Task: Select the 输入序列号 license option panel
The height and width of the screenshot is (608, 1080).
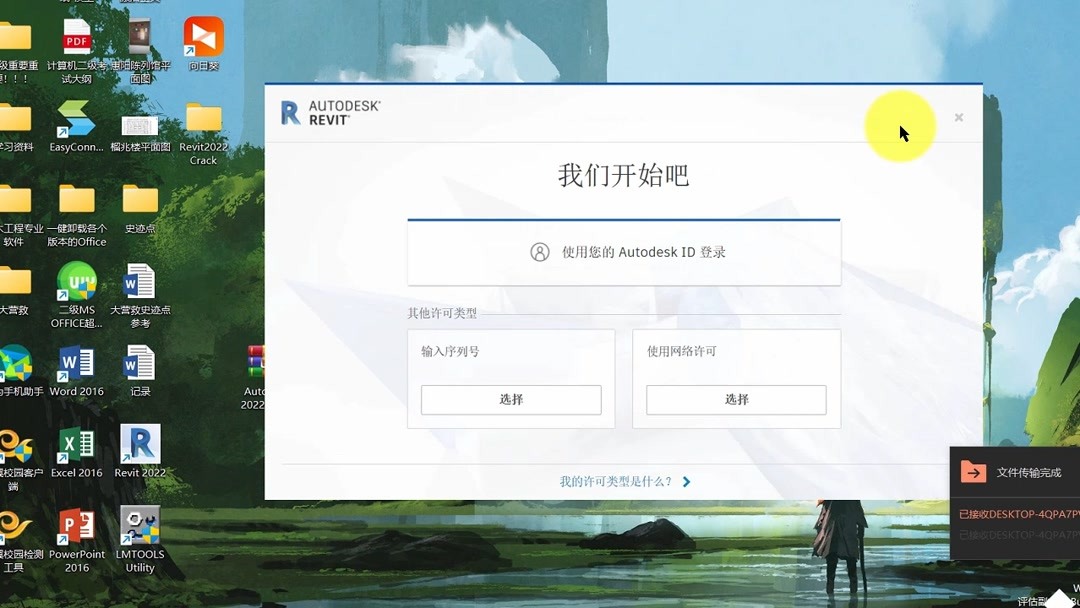Action: (x=511, y=352)
